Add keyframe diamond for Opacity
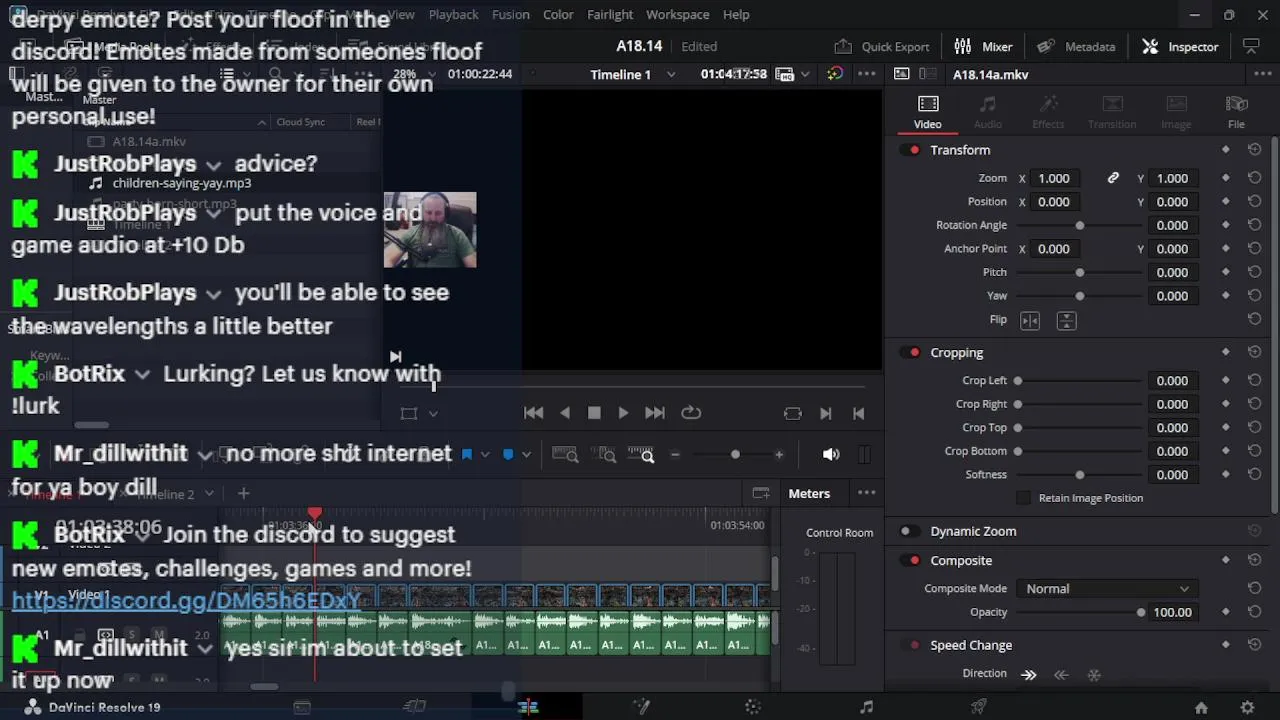 1225,612
